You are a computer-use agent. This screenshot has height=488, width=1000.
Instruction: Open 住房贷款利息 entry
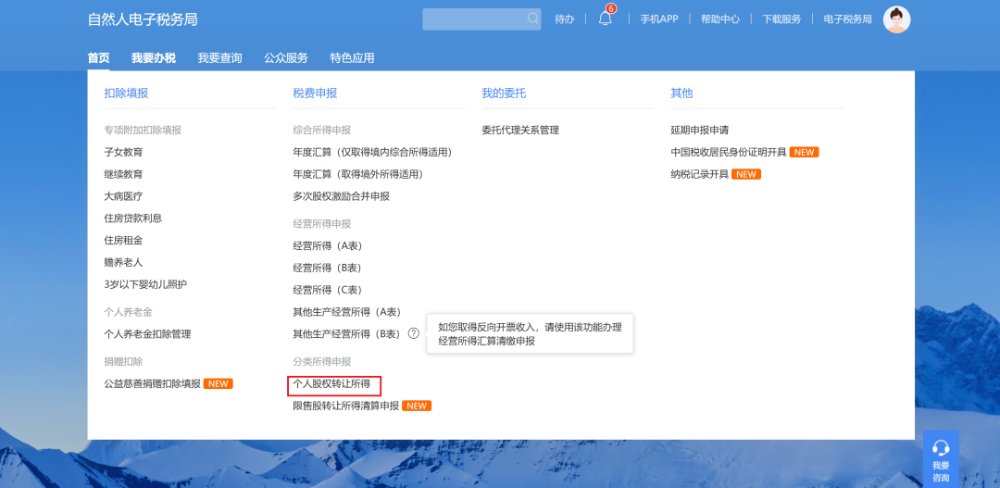tap(133, 218)
